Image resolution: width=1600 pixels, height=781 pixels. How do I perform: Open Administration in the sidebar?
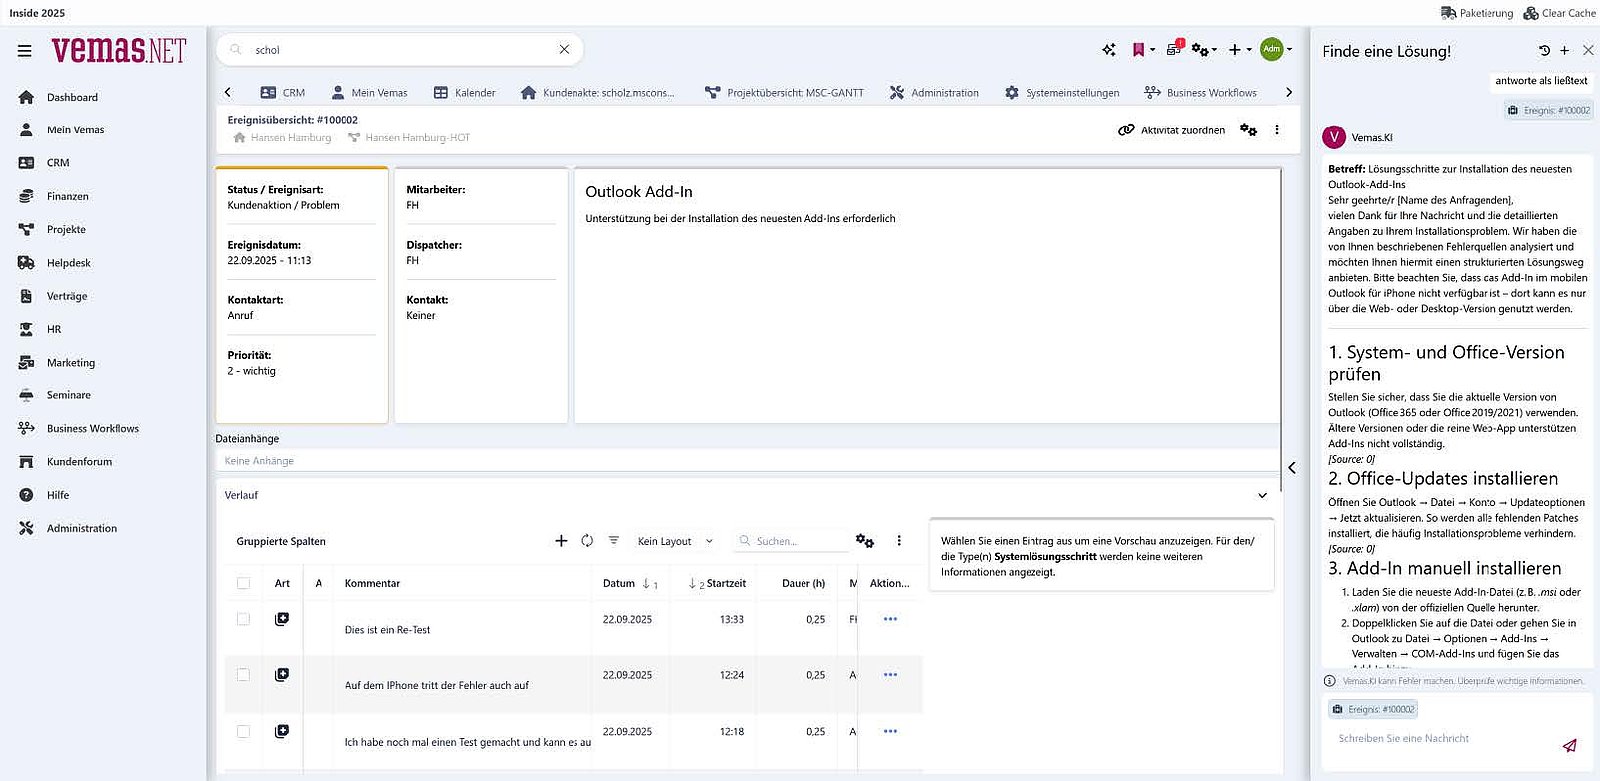click(81, 528)
